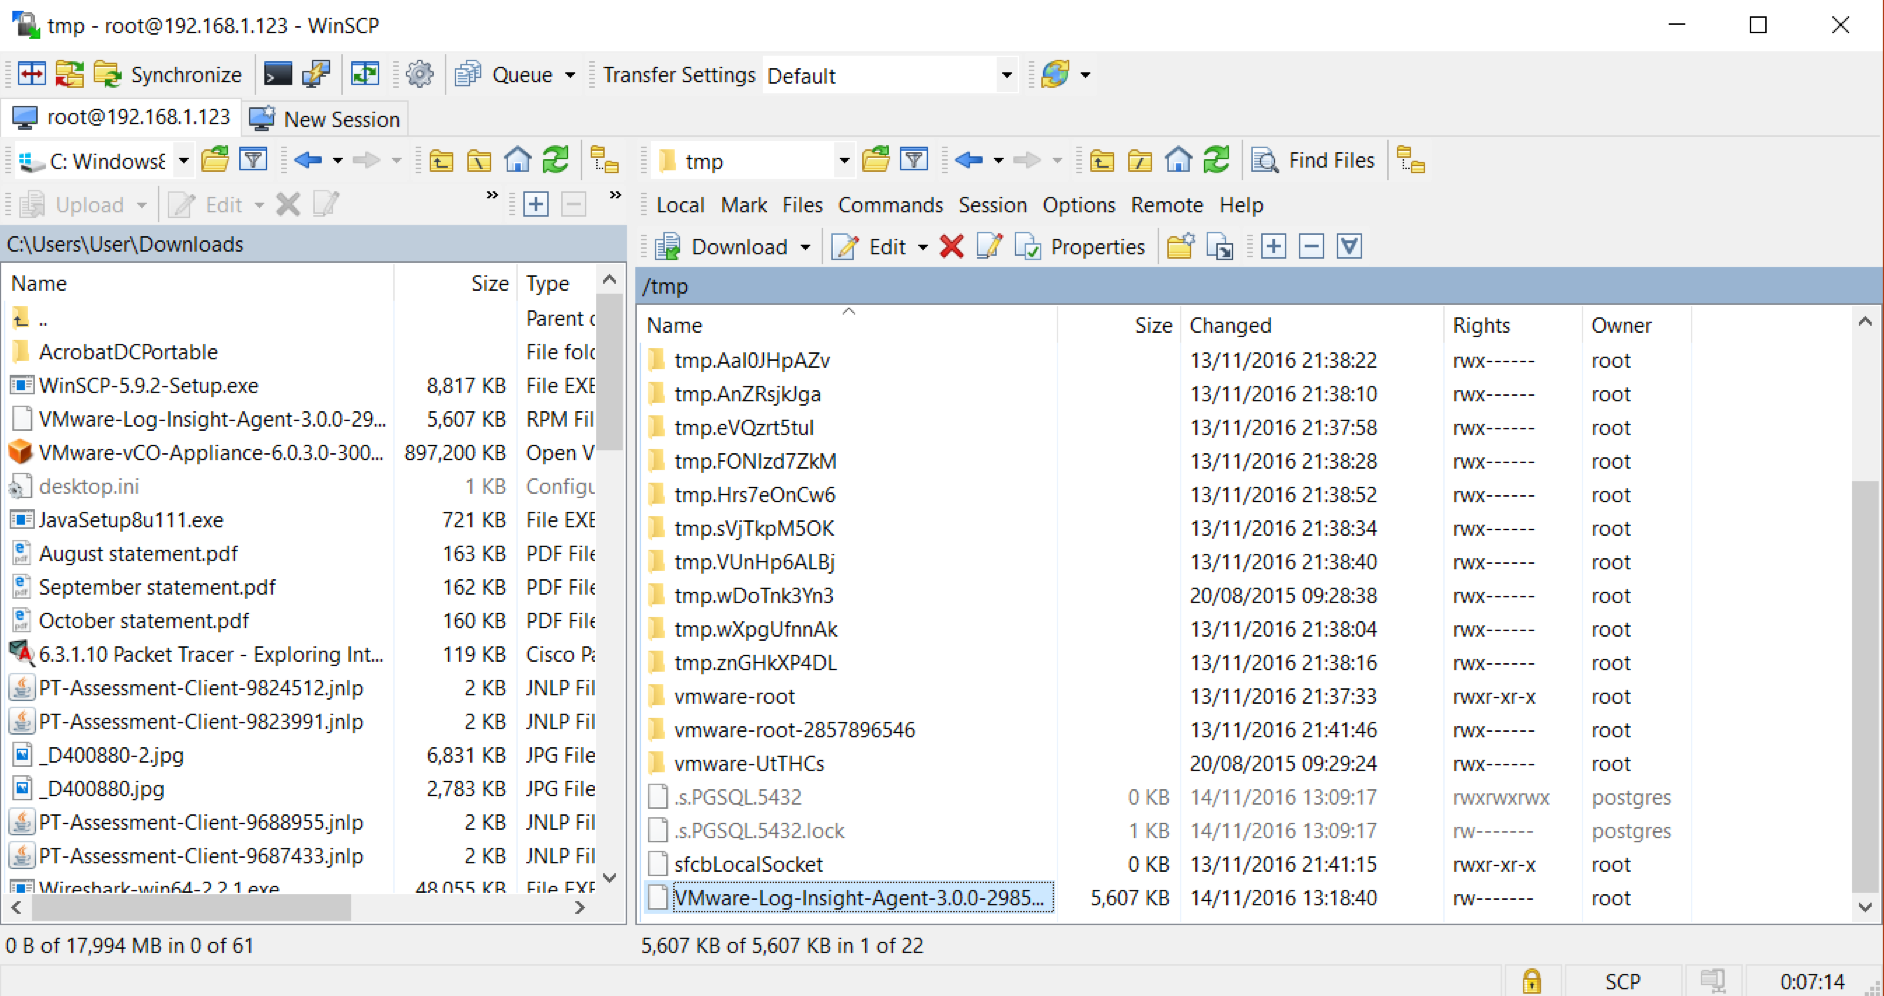Open the Local menu
This screenshot has width=1884, height=996.
pyautogui.click(x=680, y=205)
